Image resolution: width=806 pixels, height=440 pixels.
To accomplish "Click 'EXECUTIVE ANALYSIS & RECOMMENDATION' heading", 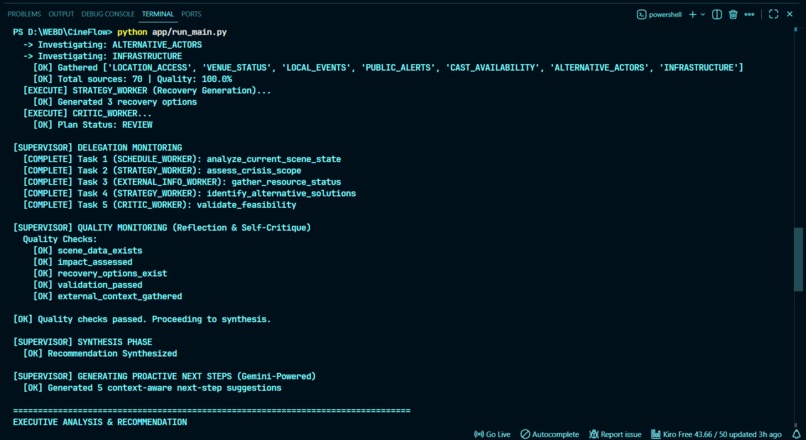I will pyautogui.click(x=100, y=422).
